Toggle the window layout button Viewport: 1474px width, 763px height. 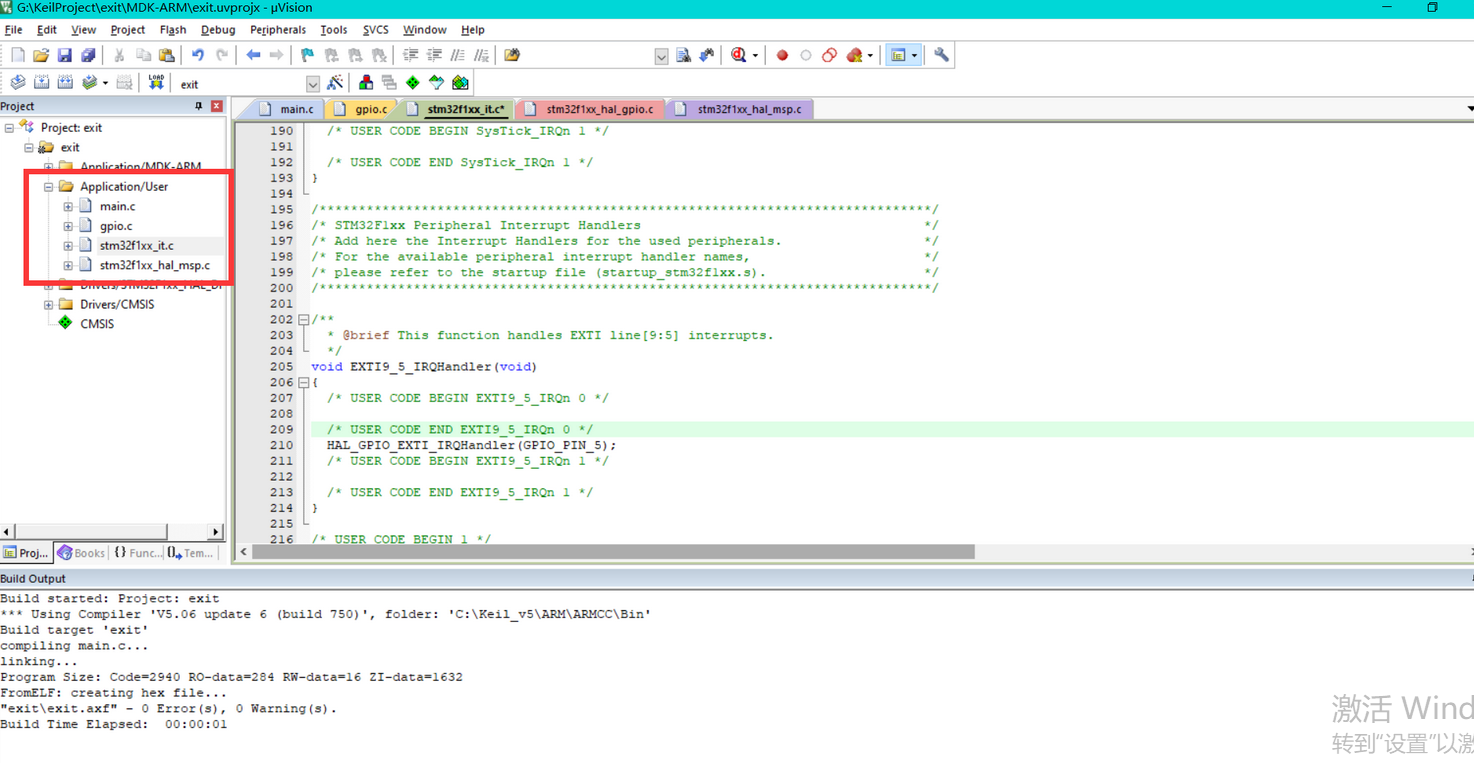[898, 56]
